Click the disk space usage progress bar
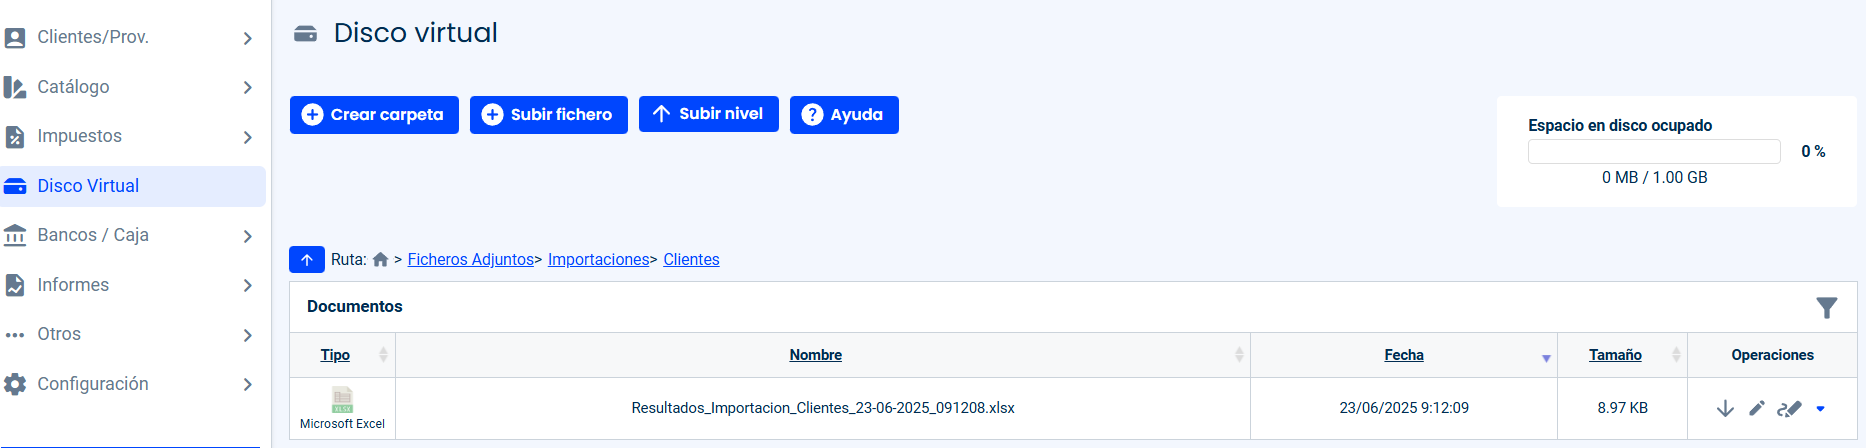 pos(1654,152)
